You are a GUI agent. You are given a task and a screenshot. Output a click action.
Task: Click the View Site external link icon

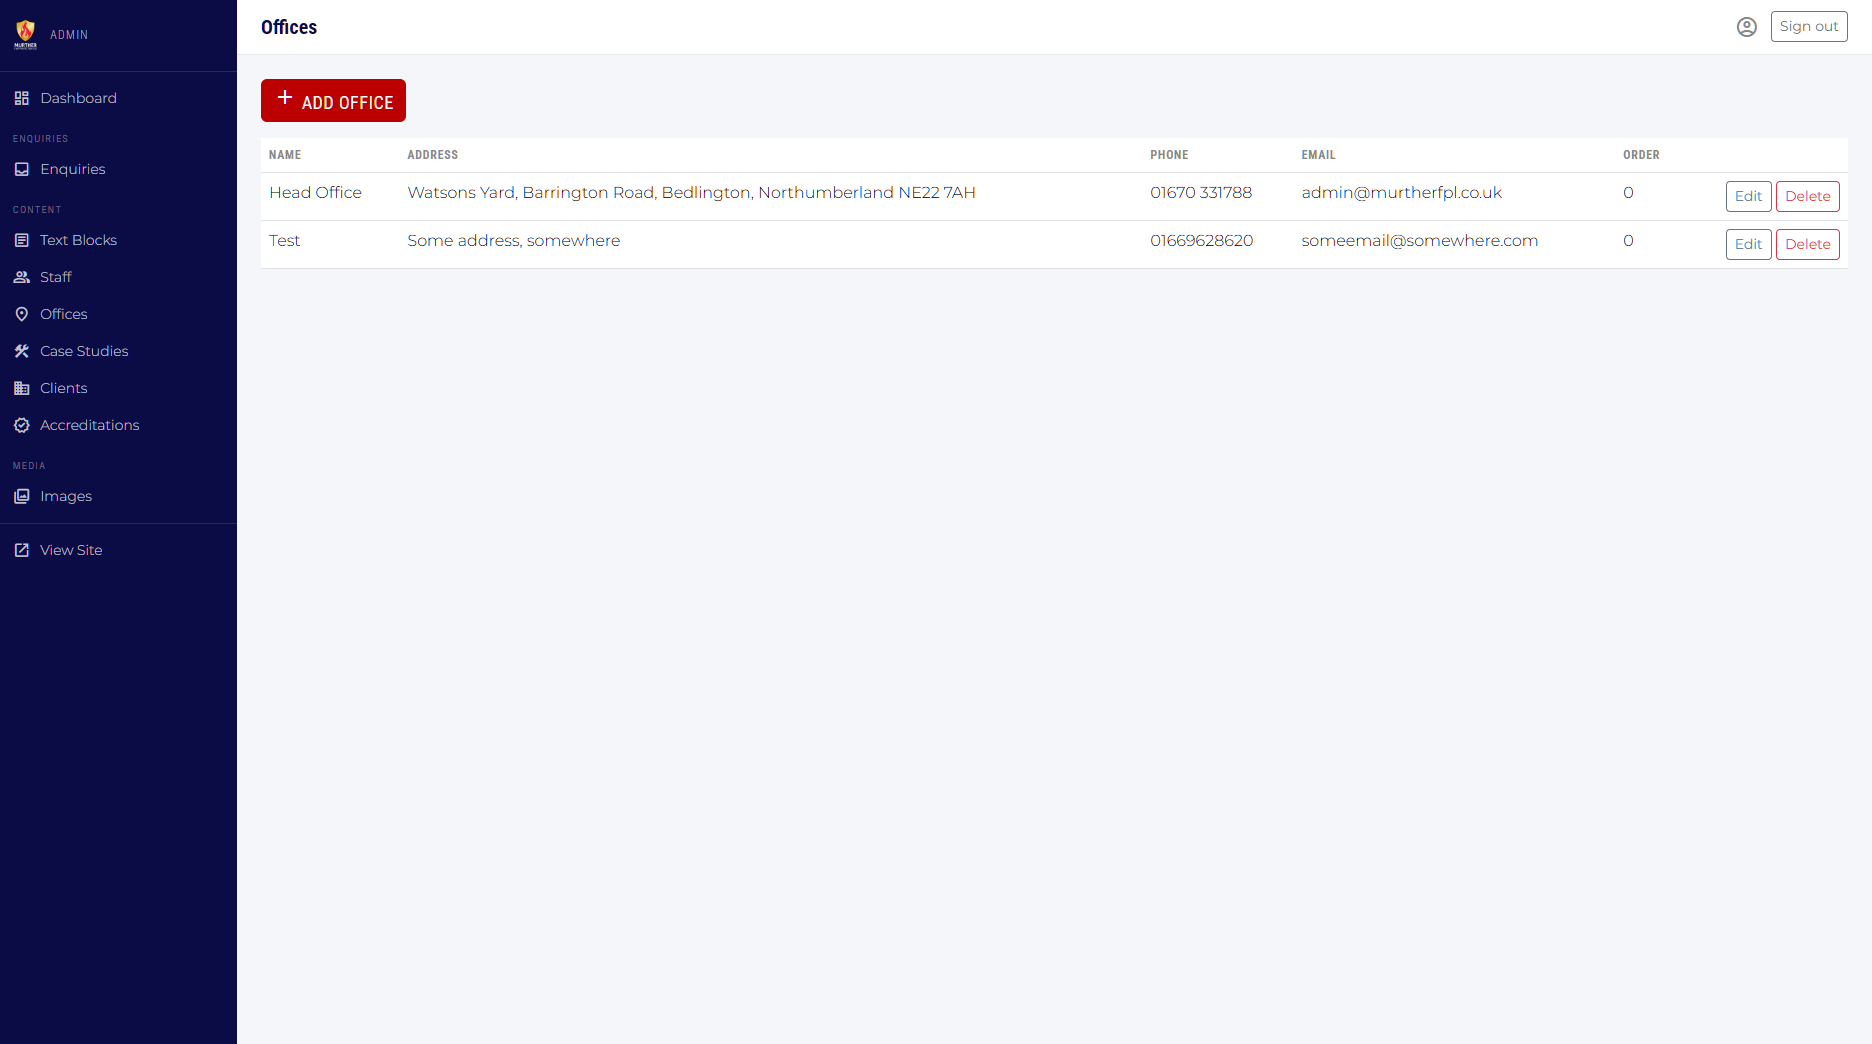pos(22,550)
